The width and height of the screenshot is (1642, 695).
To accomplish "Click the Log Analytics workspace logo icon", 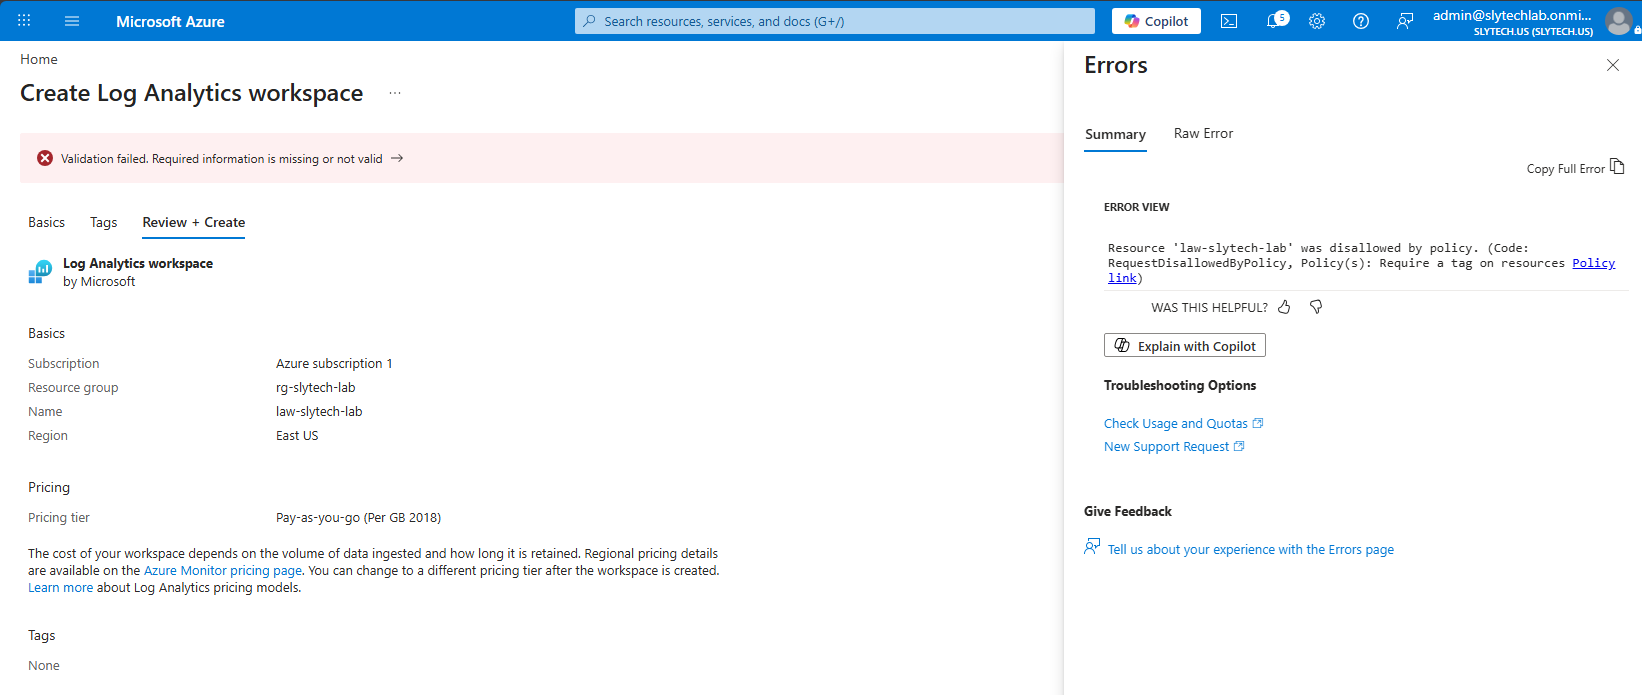I will point(40,272).
